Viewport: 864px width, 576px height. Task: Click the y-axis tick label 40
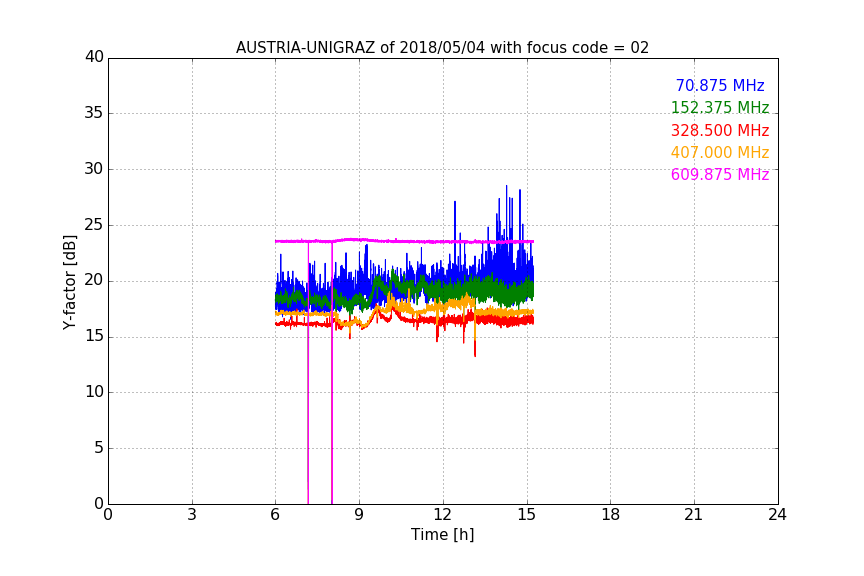tap(94, 57)
